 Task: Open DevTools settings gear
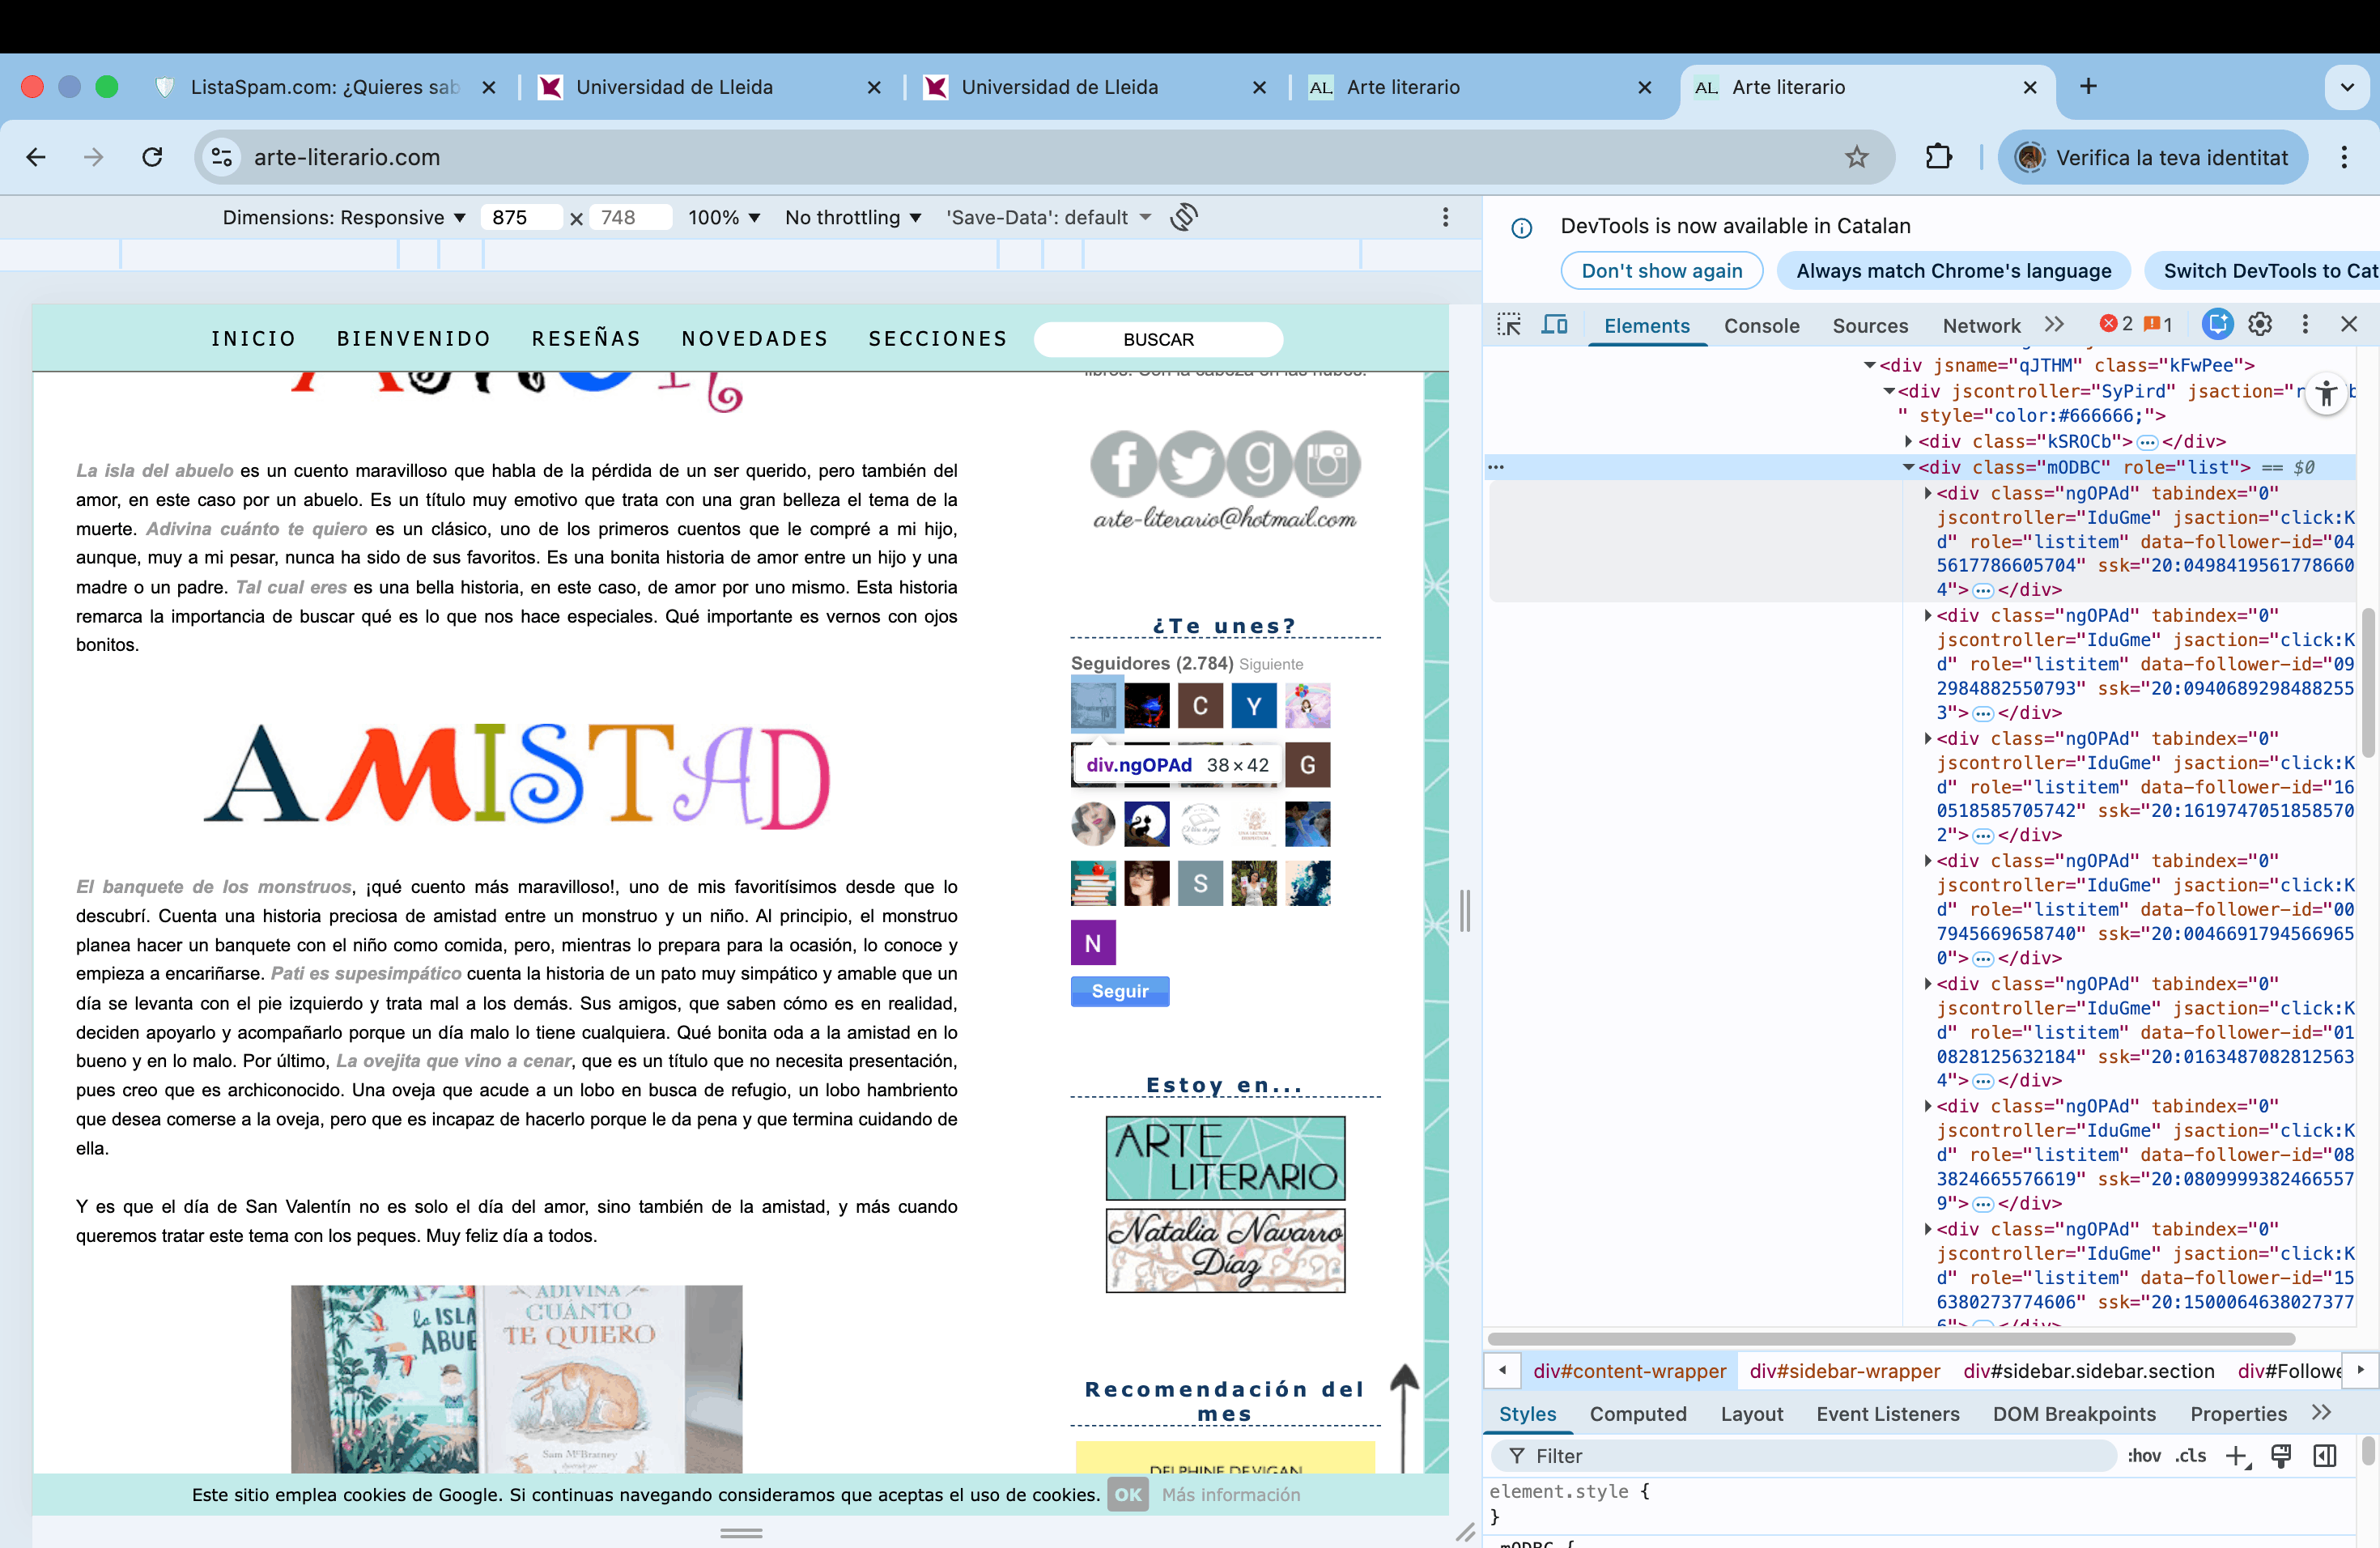click(2259, 325)
